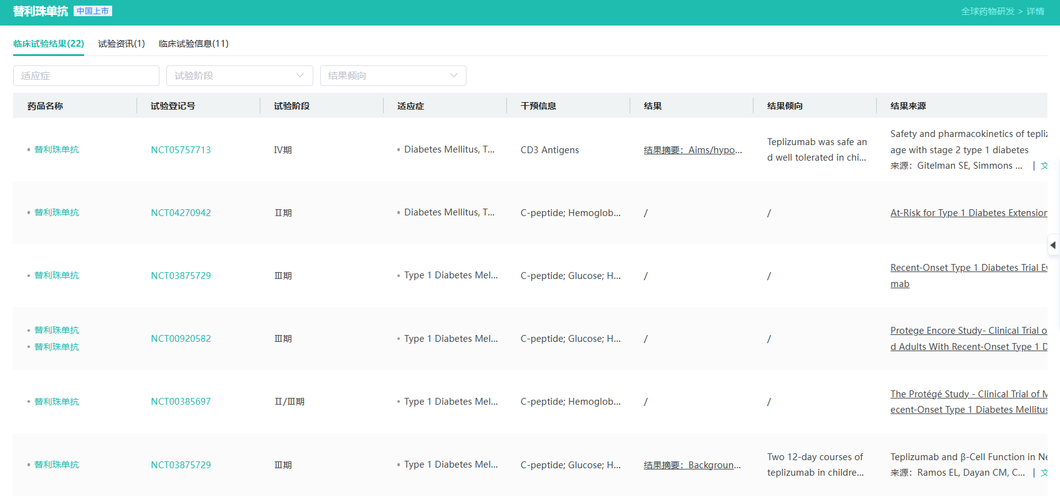Open Protege Encore Study source link

point(969,339)
